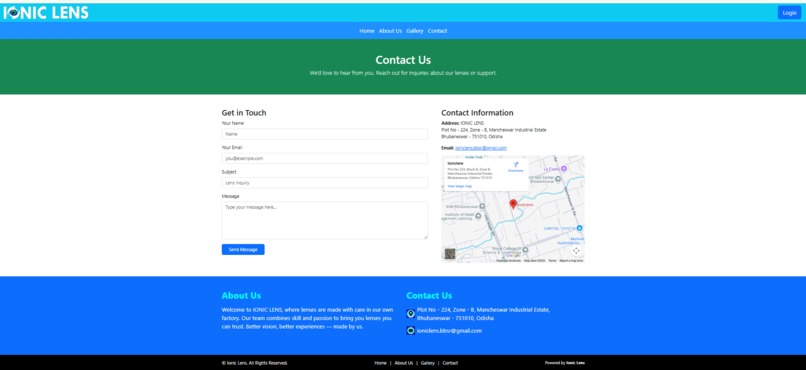Click the CAPITAL TOYOTA marker on the map
The width and height of the screenshot is (806, 370).
coord(579,228)
